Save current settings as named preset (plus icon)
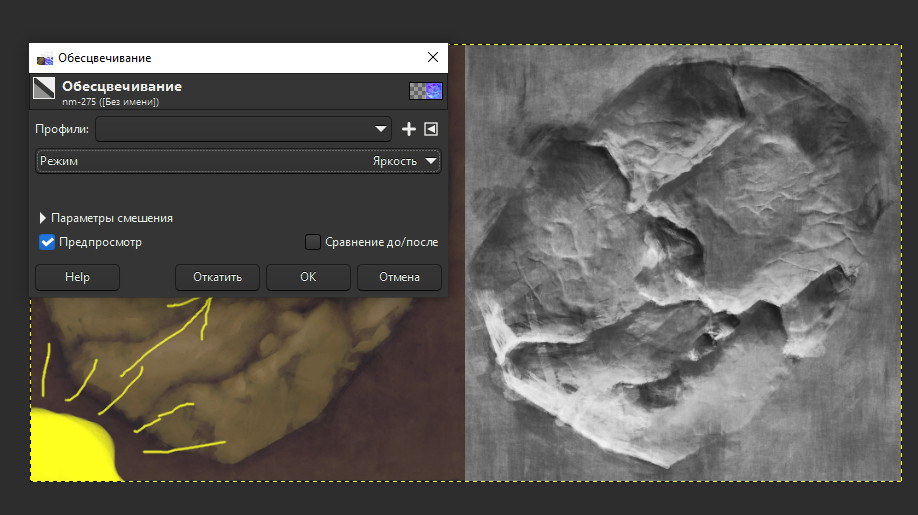The image size is (918, 515). click(x=409, y=129)
